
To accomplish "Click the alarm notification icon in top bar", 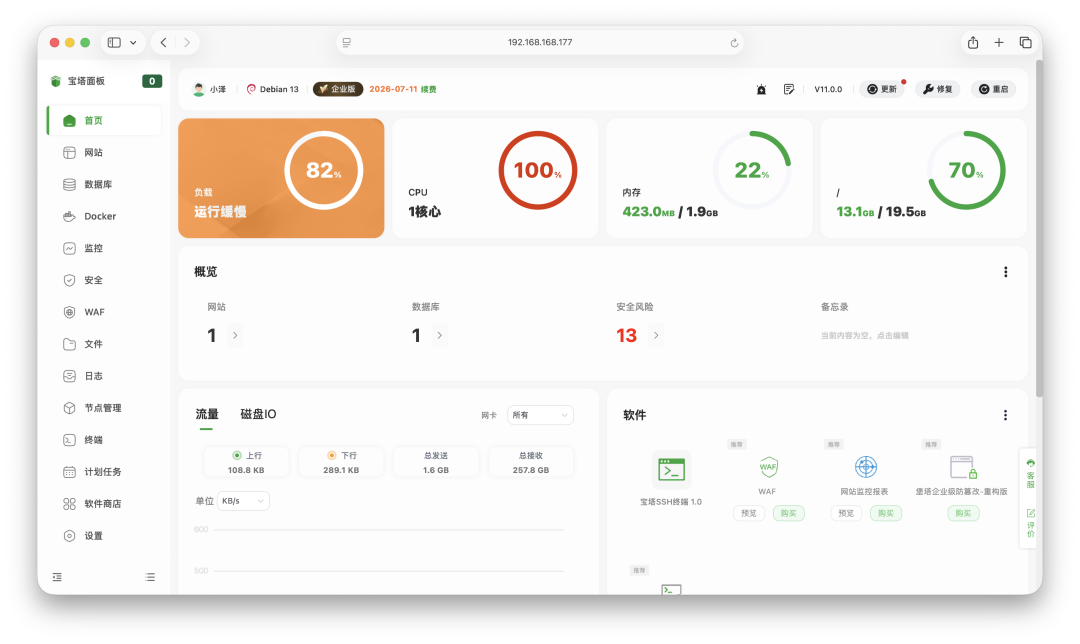I will (761, 89).
